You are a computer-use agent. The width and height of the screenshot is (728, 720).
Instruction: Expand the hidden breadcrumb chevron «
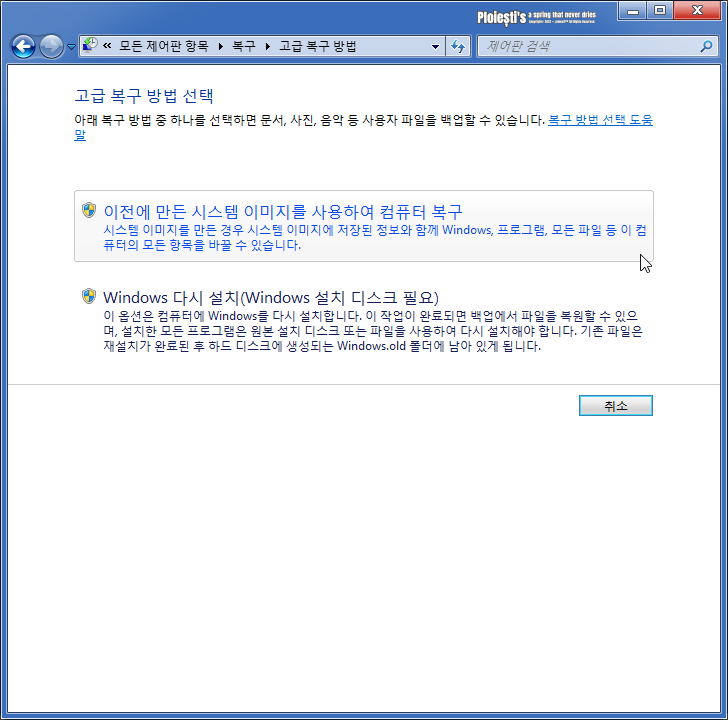(x=107, y=45)
